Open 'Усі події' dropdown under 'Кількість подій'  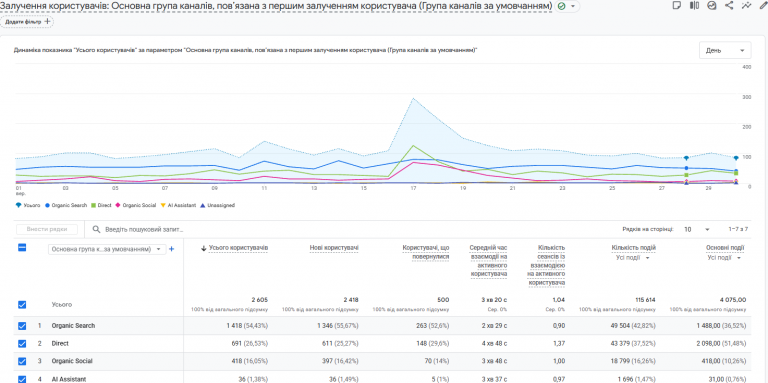pyautogui.click(x=633, y=258)
